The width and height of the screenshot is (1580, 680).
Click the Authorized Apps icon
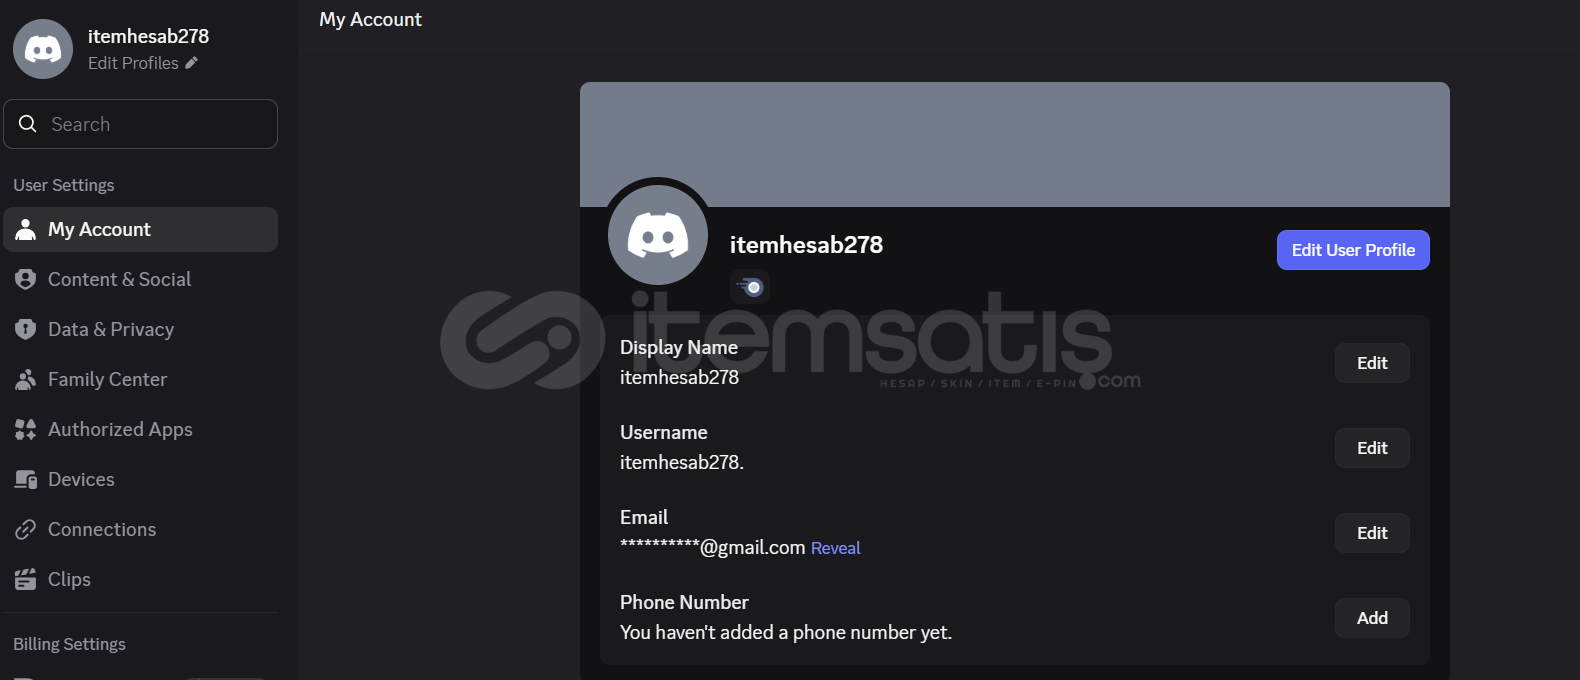[x=26, y=429]
